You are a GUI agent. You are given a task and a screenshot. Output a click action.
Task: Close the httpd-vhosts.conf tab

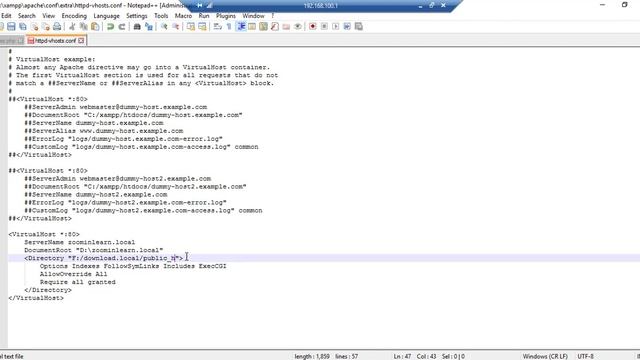click(x=81, y=40)
